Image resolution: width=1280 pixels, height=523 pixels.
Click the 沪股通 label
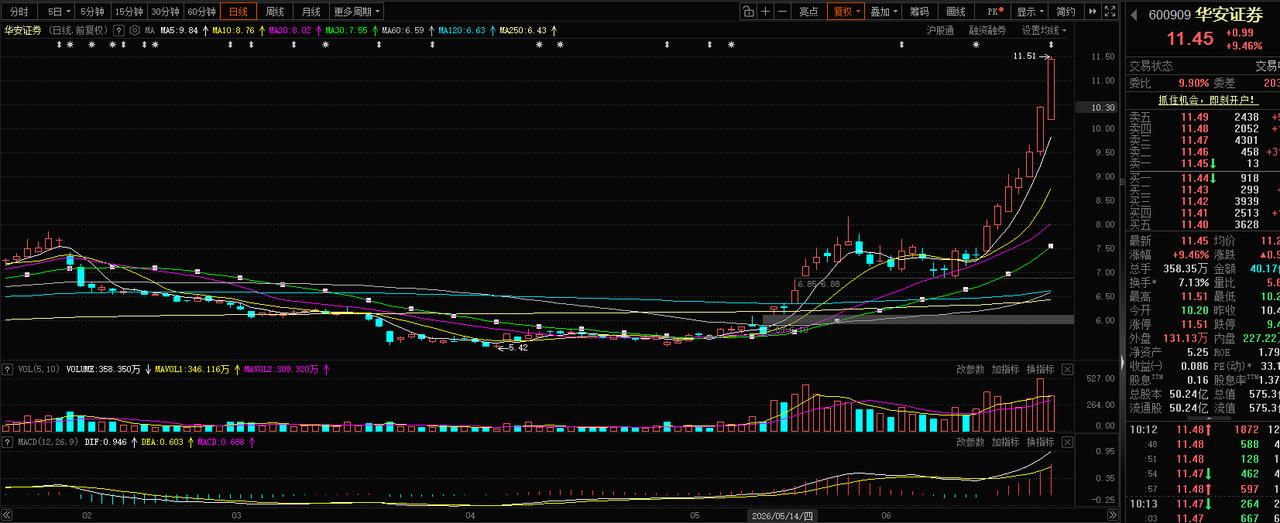pyautogui.click(x=940, y=30)
